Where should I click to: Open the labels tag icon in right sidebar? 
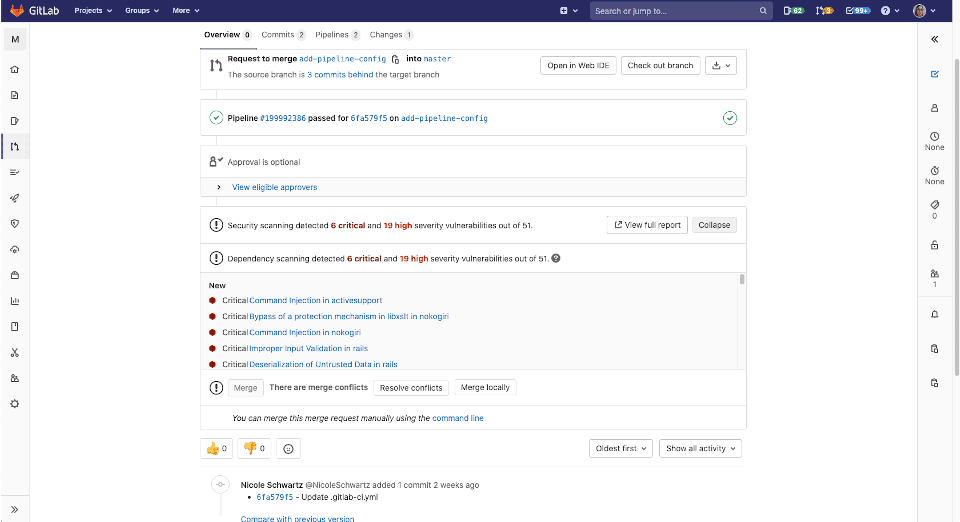click(934, 204)
